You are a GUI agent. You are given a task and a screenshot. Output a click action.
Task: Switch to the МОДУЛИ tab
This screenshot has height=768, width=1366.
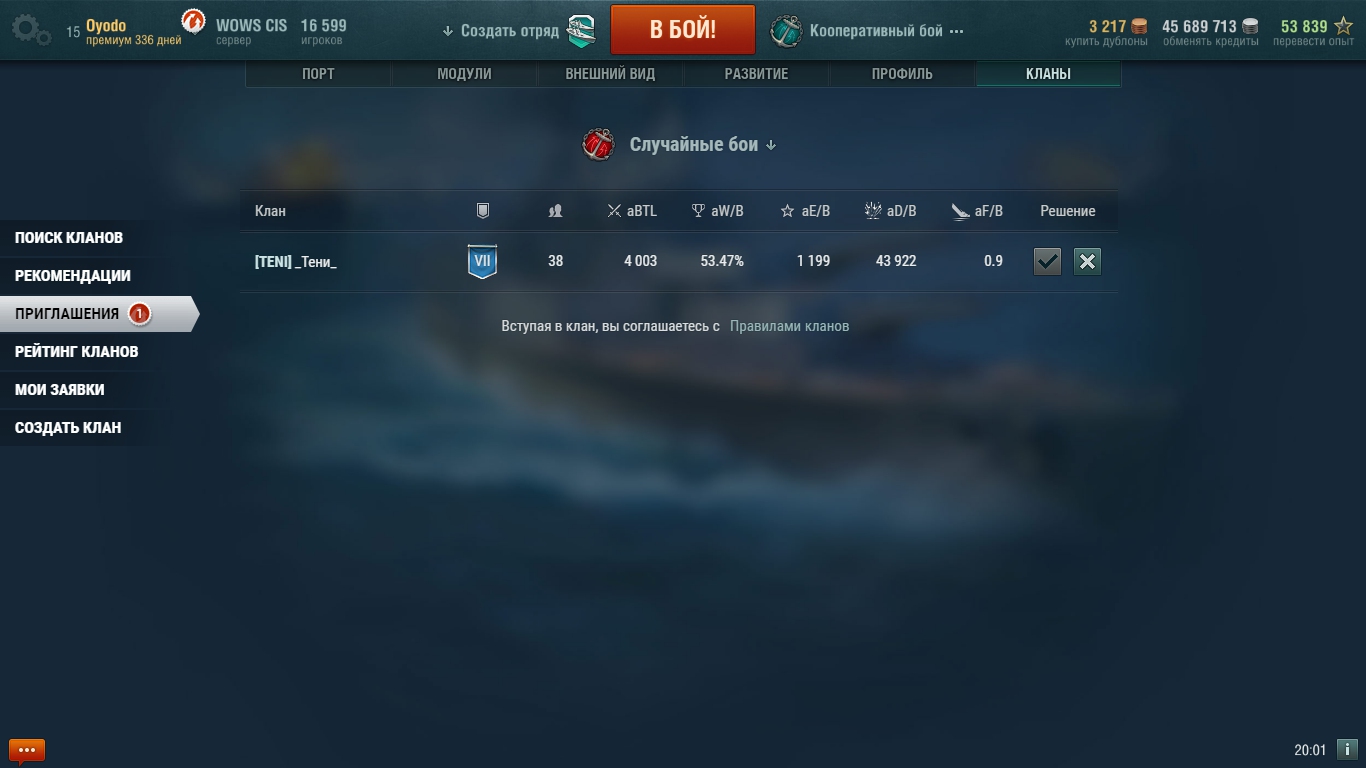pyautogui.click(x=464, y=74)
